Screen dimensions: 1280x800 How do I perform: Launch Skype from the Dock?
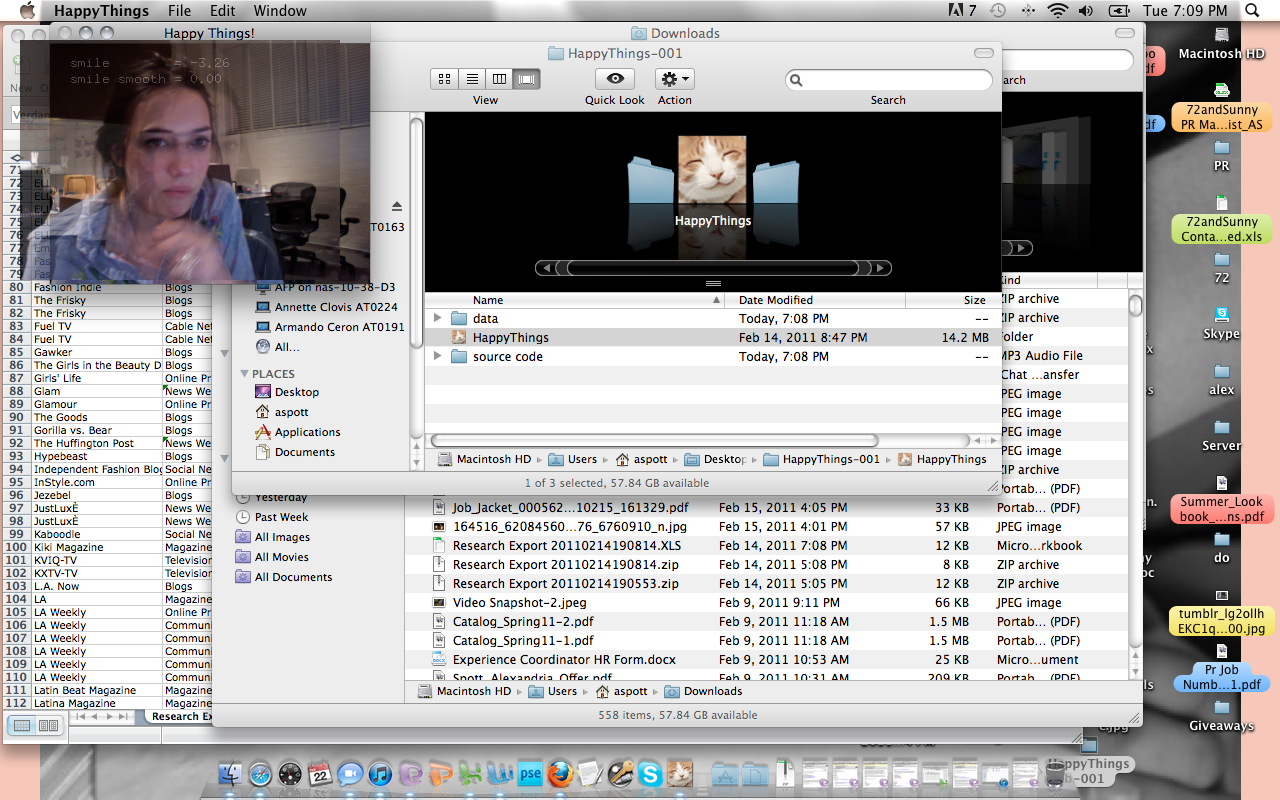click(650, 773)
